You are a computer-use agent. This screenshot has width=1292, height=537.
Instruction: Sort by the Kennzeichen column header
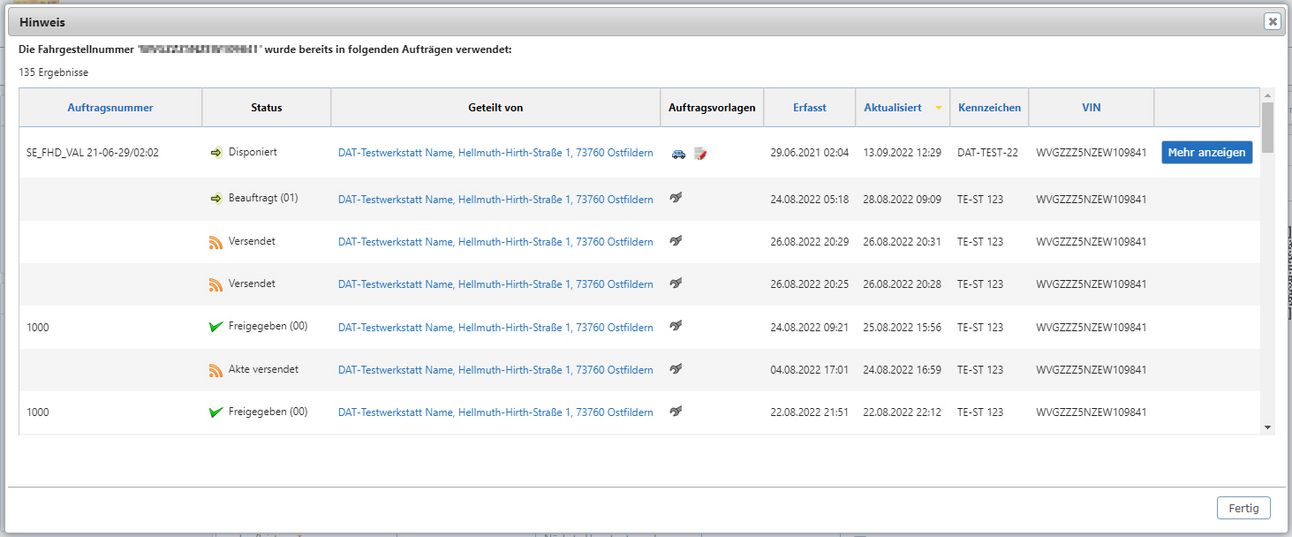point(989,108)
